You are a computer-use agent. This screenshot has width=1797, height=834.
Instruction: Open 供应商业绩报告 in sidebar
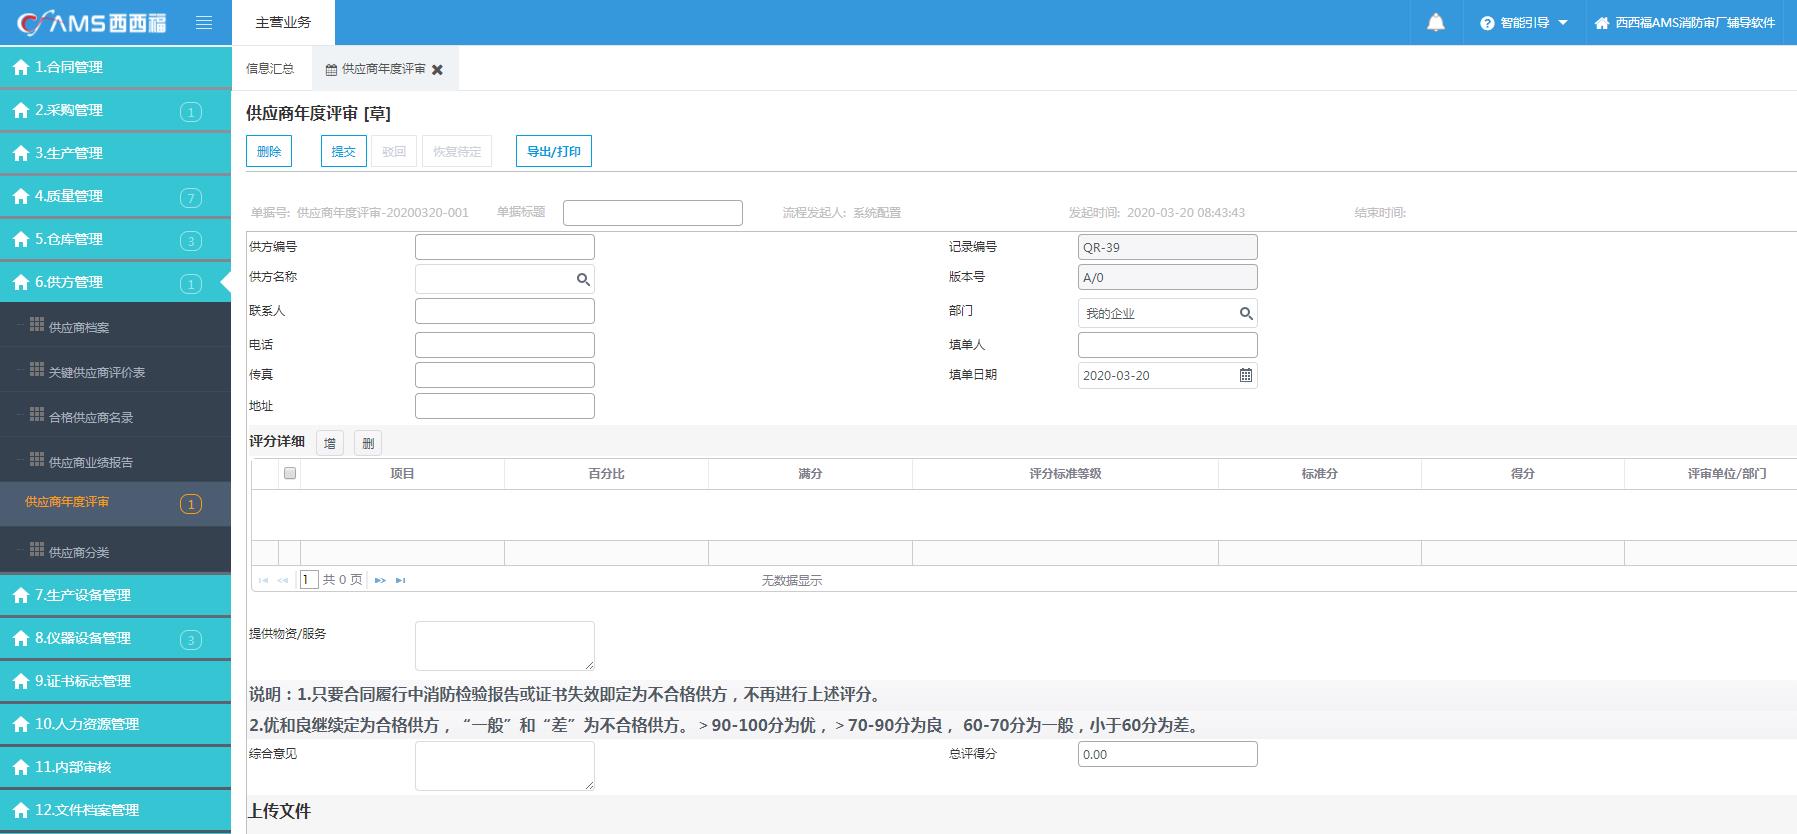tap(116, 461)
